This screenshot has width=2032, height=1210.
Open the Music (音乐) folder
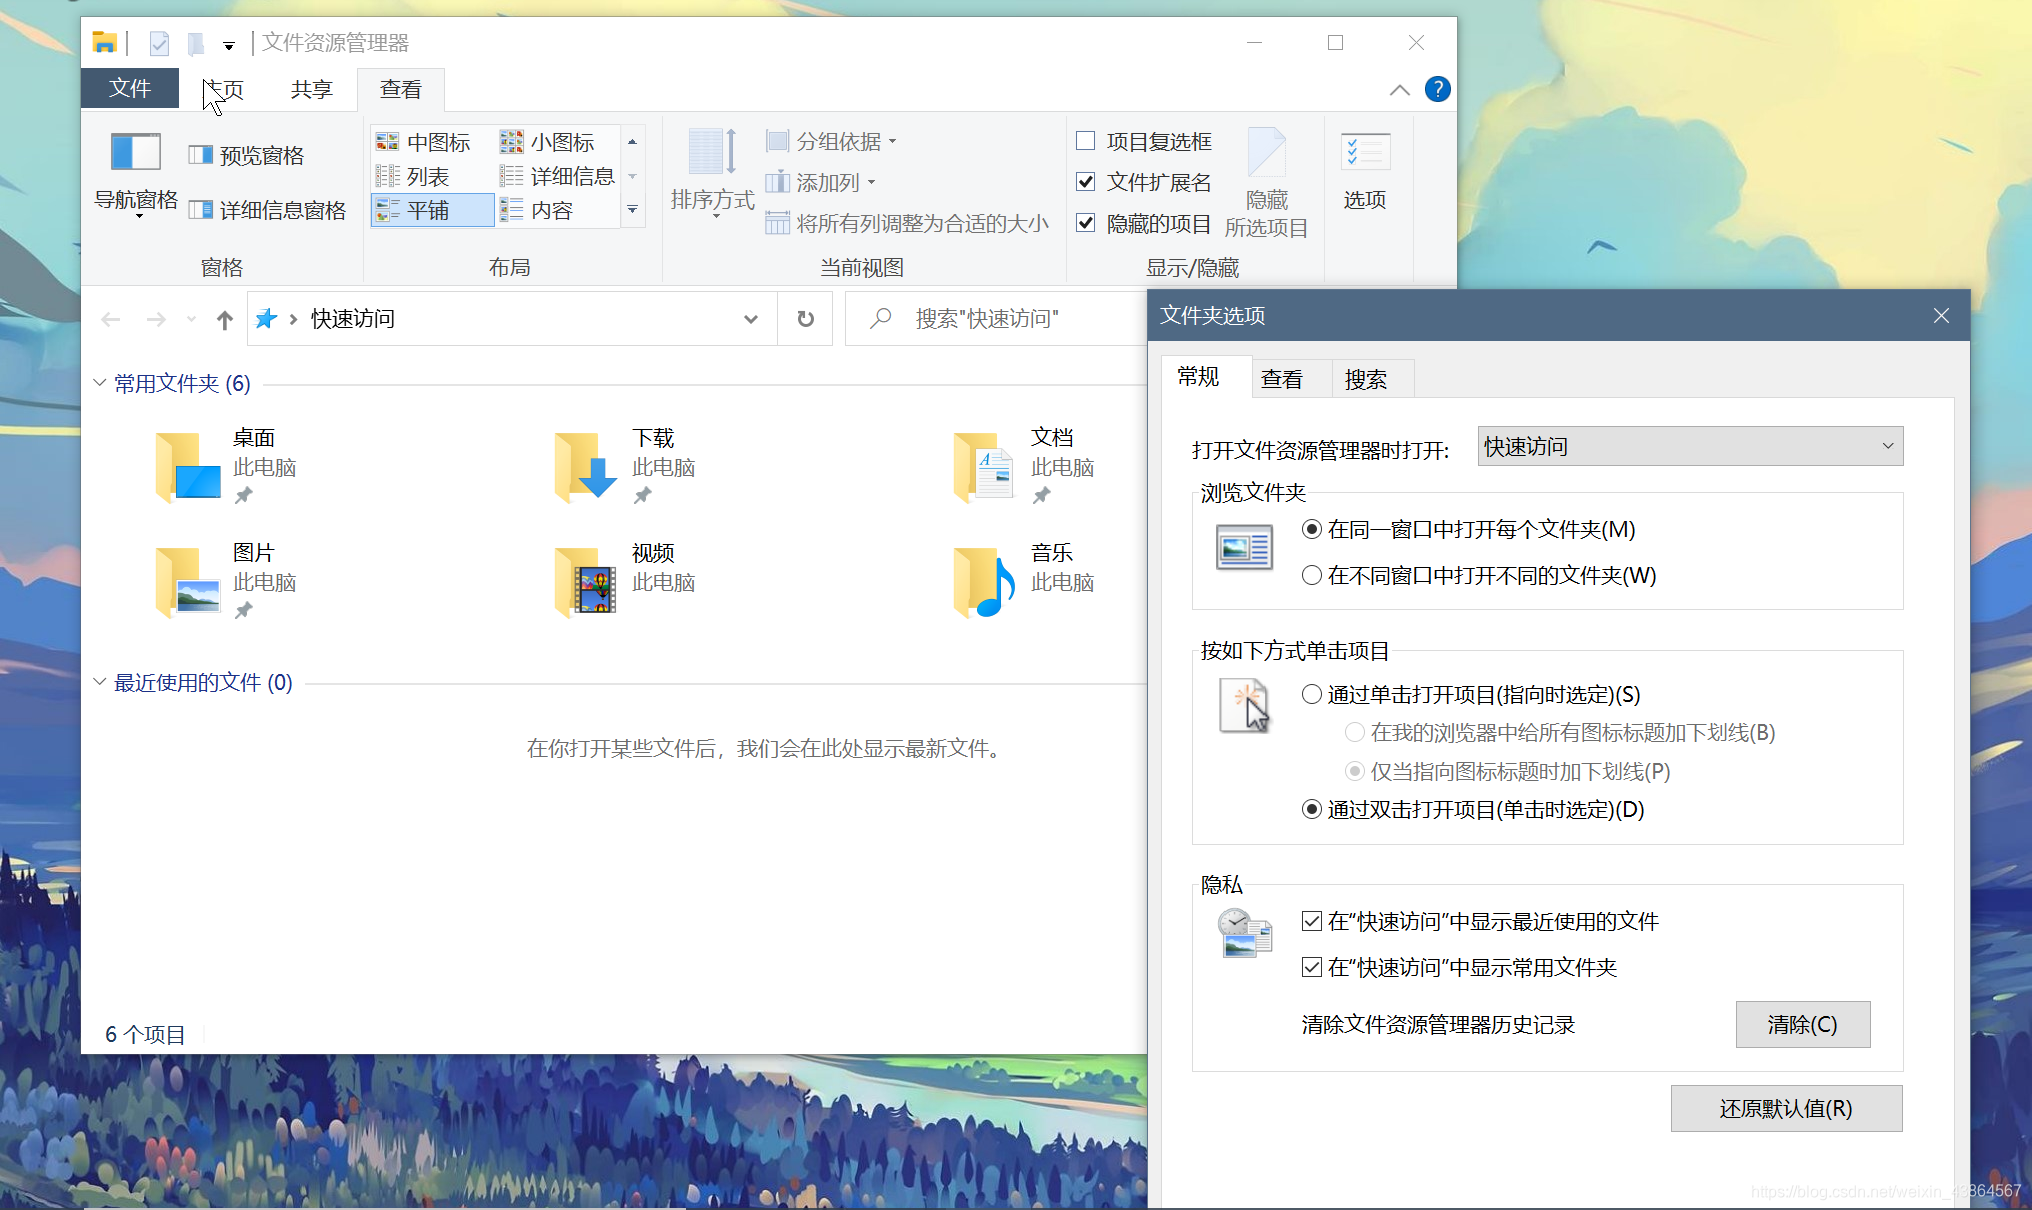pos(1025,581)
